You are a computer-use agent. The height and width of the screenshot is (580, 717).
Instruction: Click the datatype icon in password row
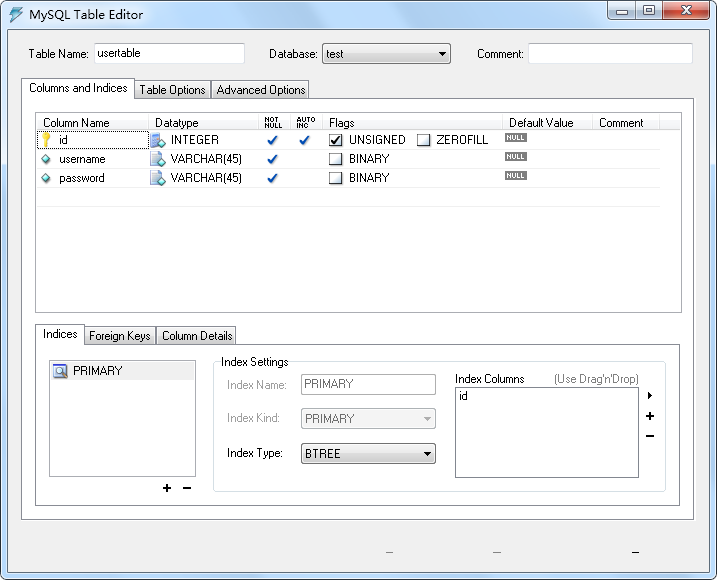pos(158,178)
